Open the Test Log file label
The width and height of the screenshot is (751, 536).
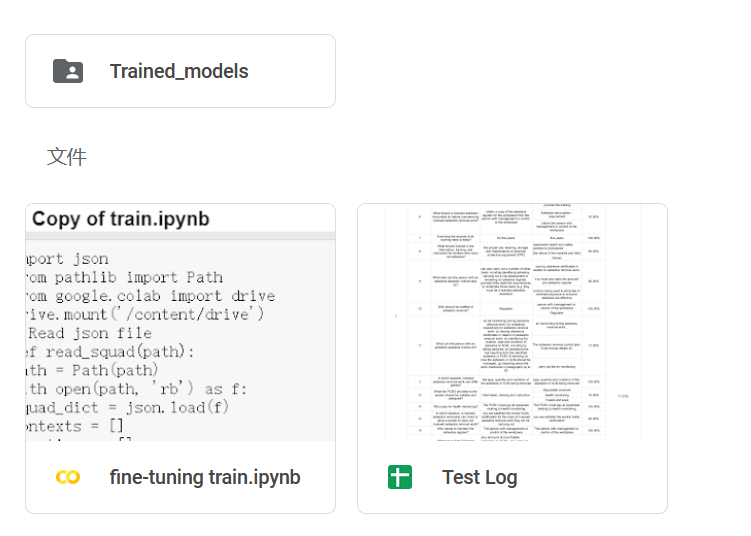pos(479,477)
